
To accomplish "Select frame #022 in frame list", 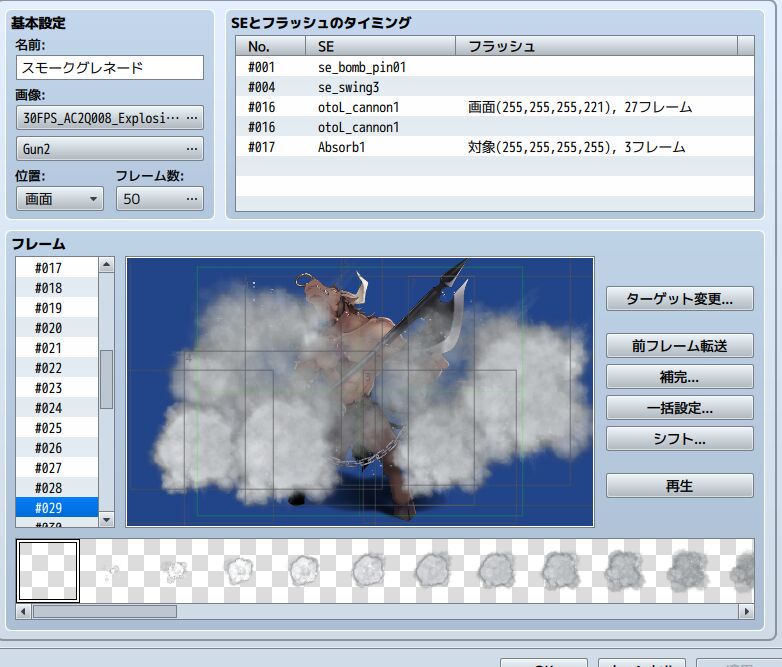I will [57, 368].
